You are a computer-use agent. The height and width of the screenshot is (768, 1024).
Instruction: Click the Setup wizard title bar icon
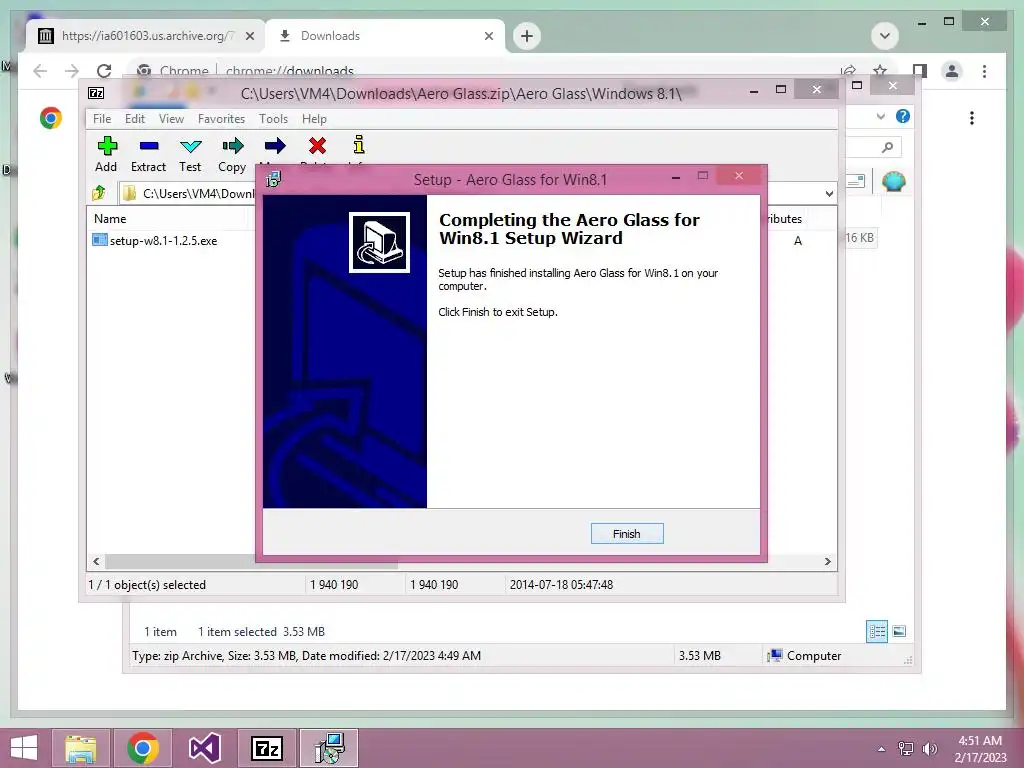[x=273, y=179]
